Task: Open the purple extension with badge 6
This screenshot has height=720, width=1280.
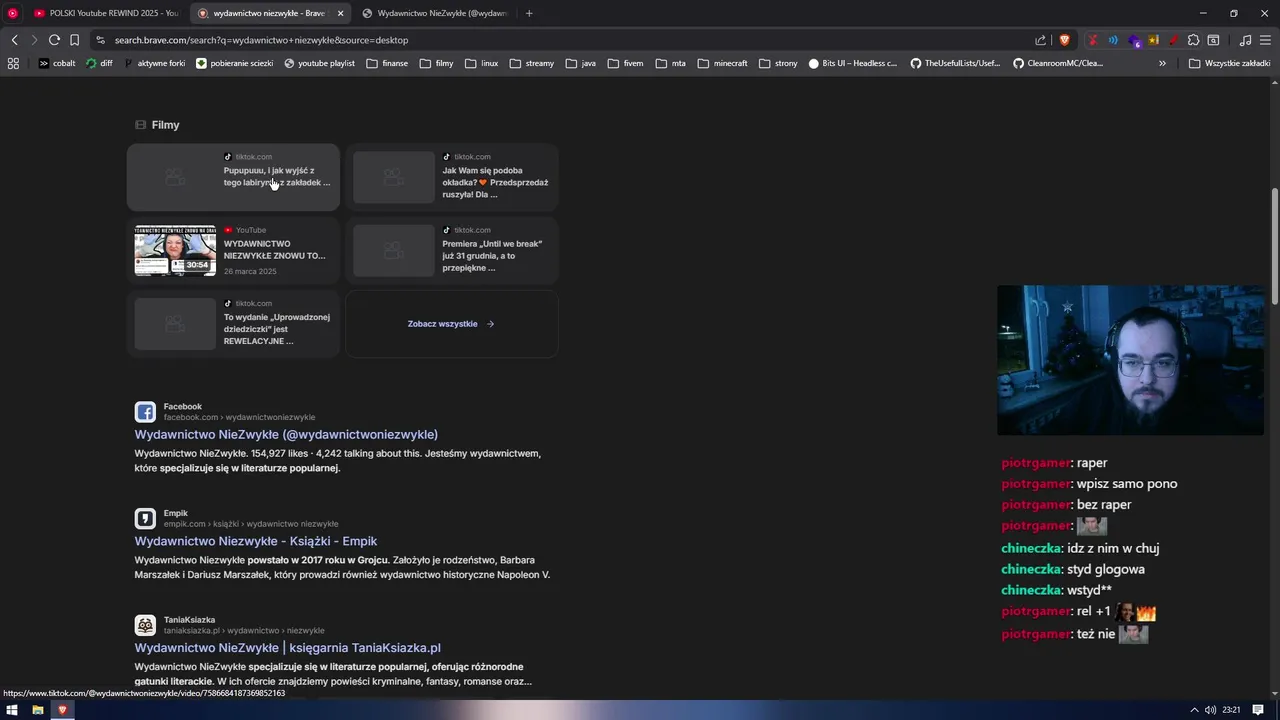Action: point(1134,41)
